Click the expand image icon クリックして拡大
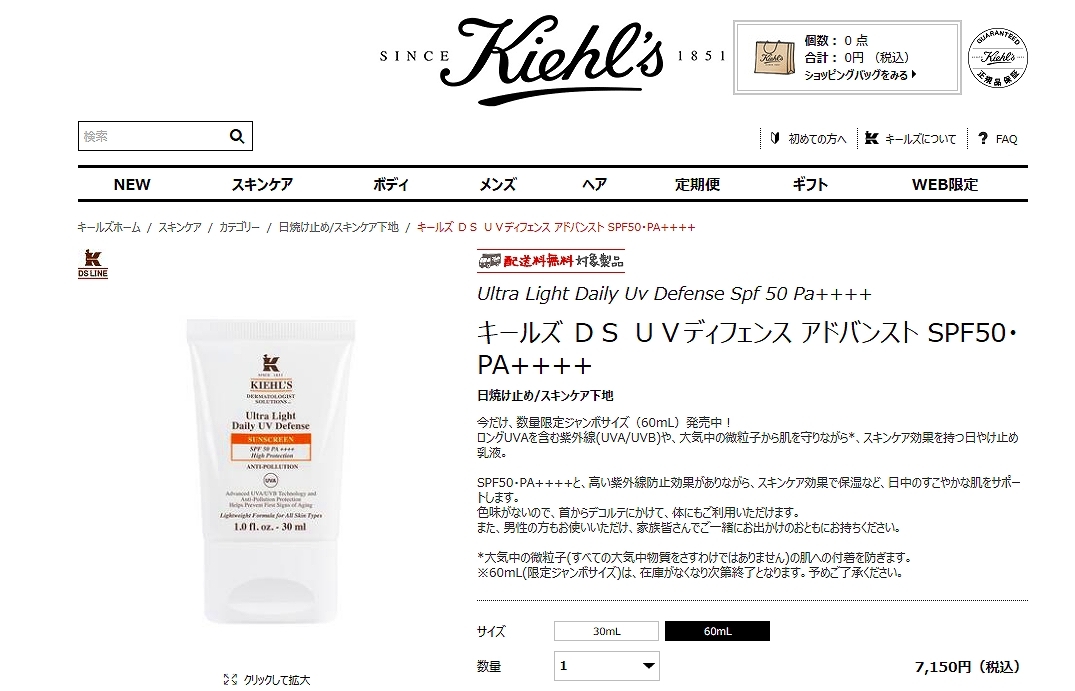The width and height of the screenshot is (1075, 691). pos(230,679)
